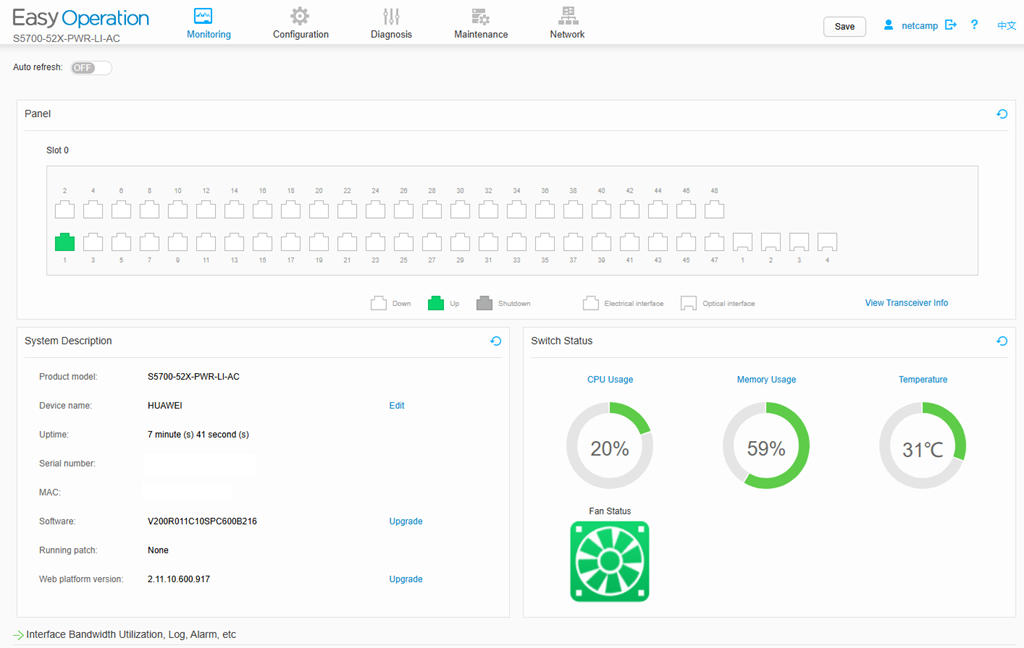The height and width of the screenshot is (648, 1024).
Task: Open the Maintenance menu
Action: coord(480,22)
